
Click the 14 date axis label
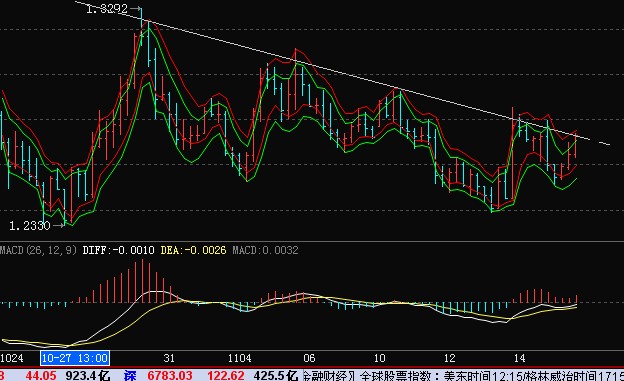[x=520, y=358]
